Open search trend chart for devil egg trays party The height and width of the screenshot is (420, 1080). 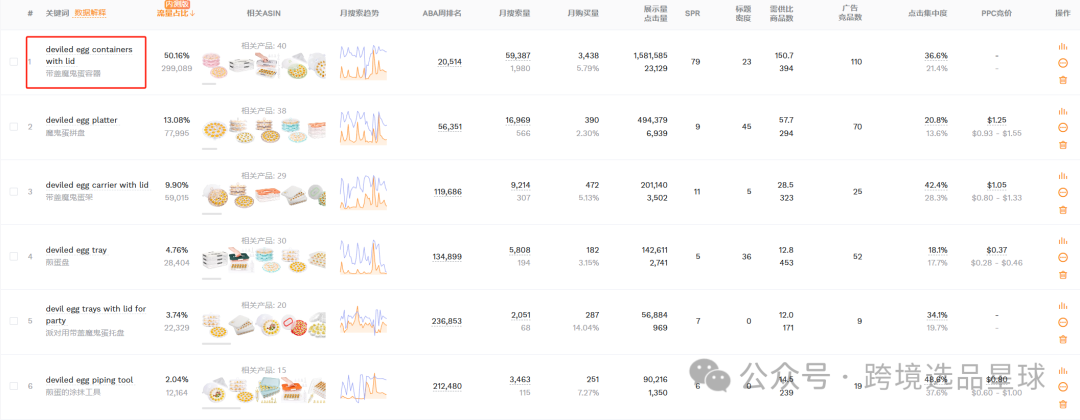coord(363,321)
